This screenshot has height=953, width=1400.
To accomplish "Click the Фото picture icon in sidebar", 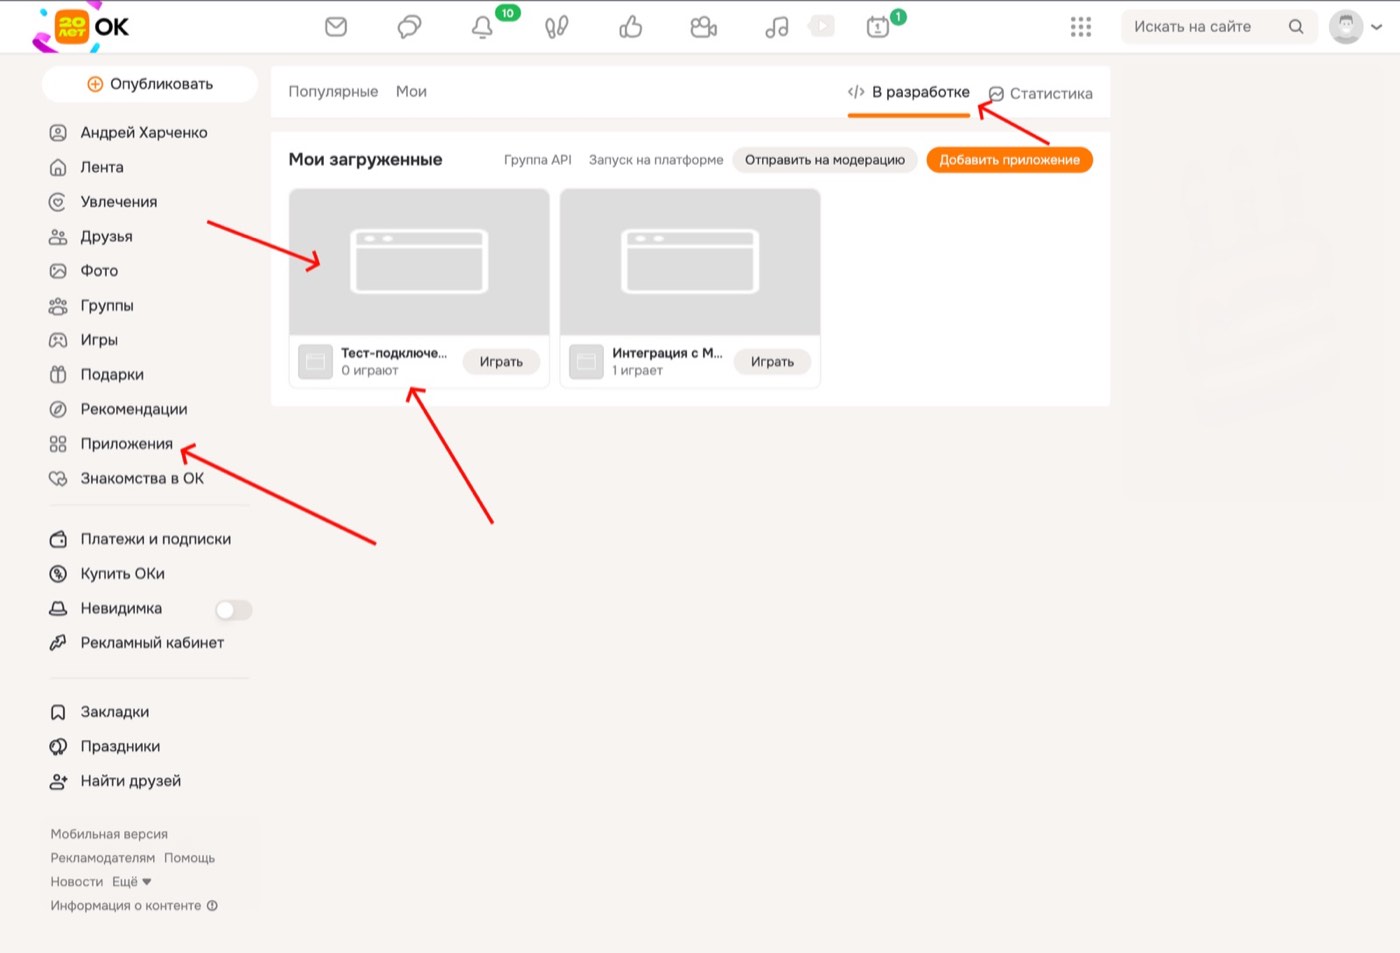I will (58, 271).
